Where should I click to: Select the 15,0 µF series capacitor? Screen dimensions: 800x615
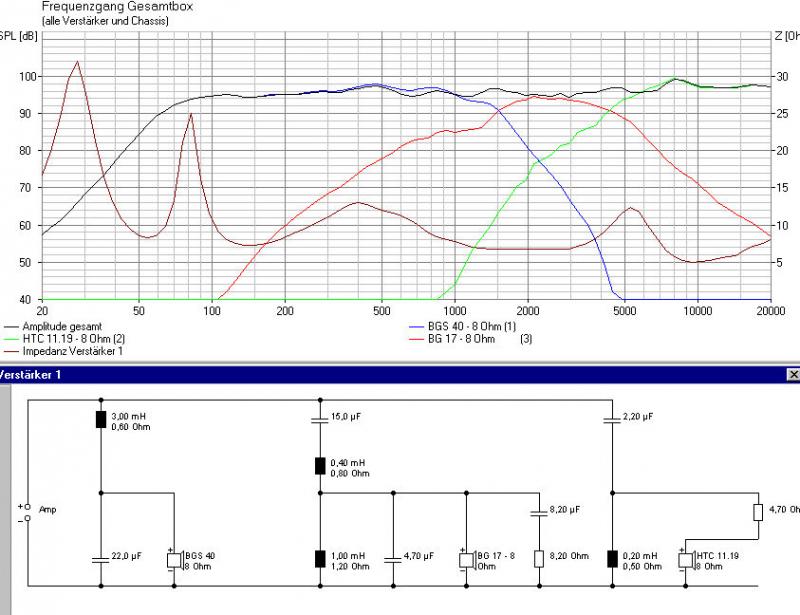click(x=320, y=420)
